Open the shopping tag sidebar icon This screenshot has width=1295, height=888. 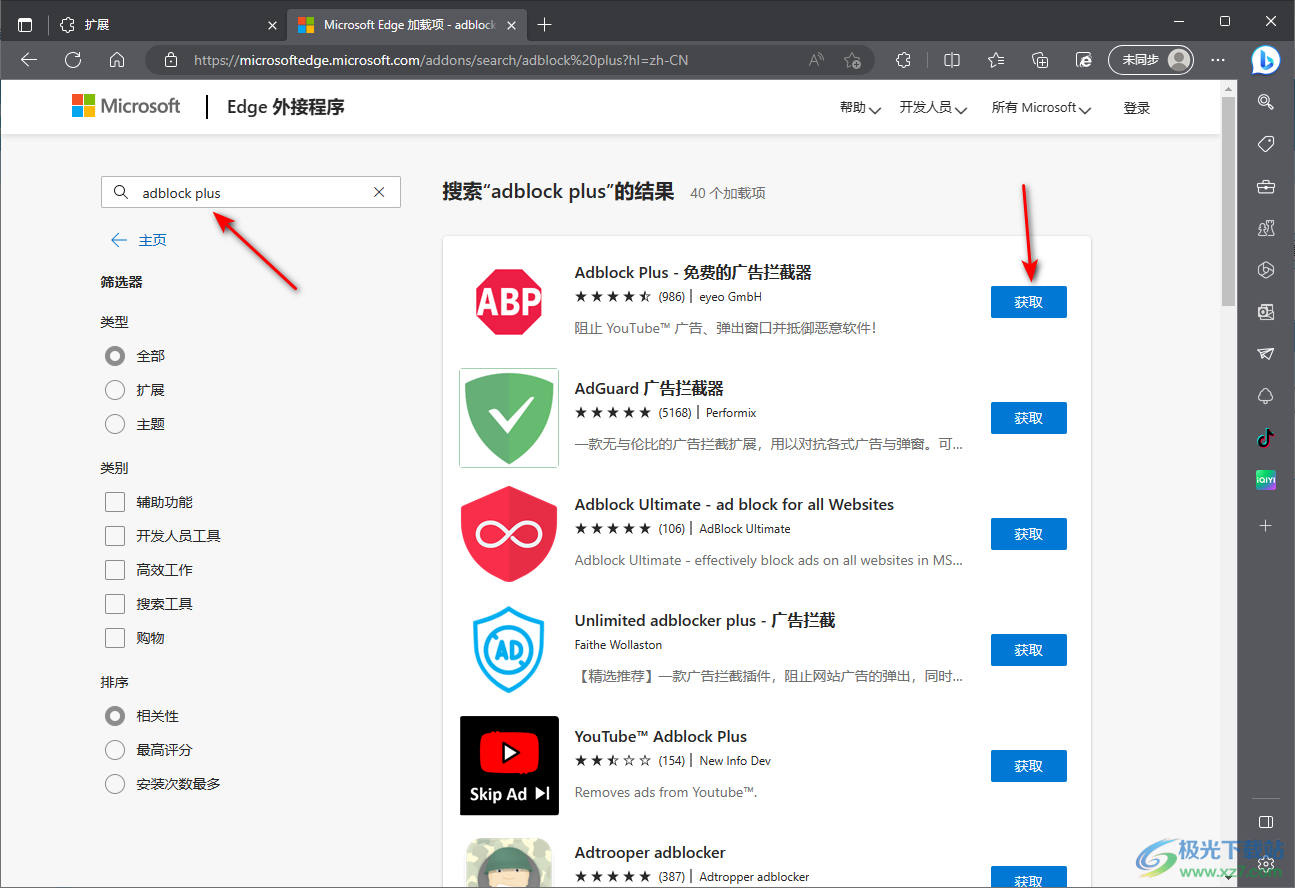(1265, 144)
